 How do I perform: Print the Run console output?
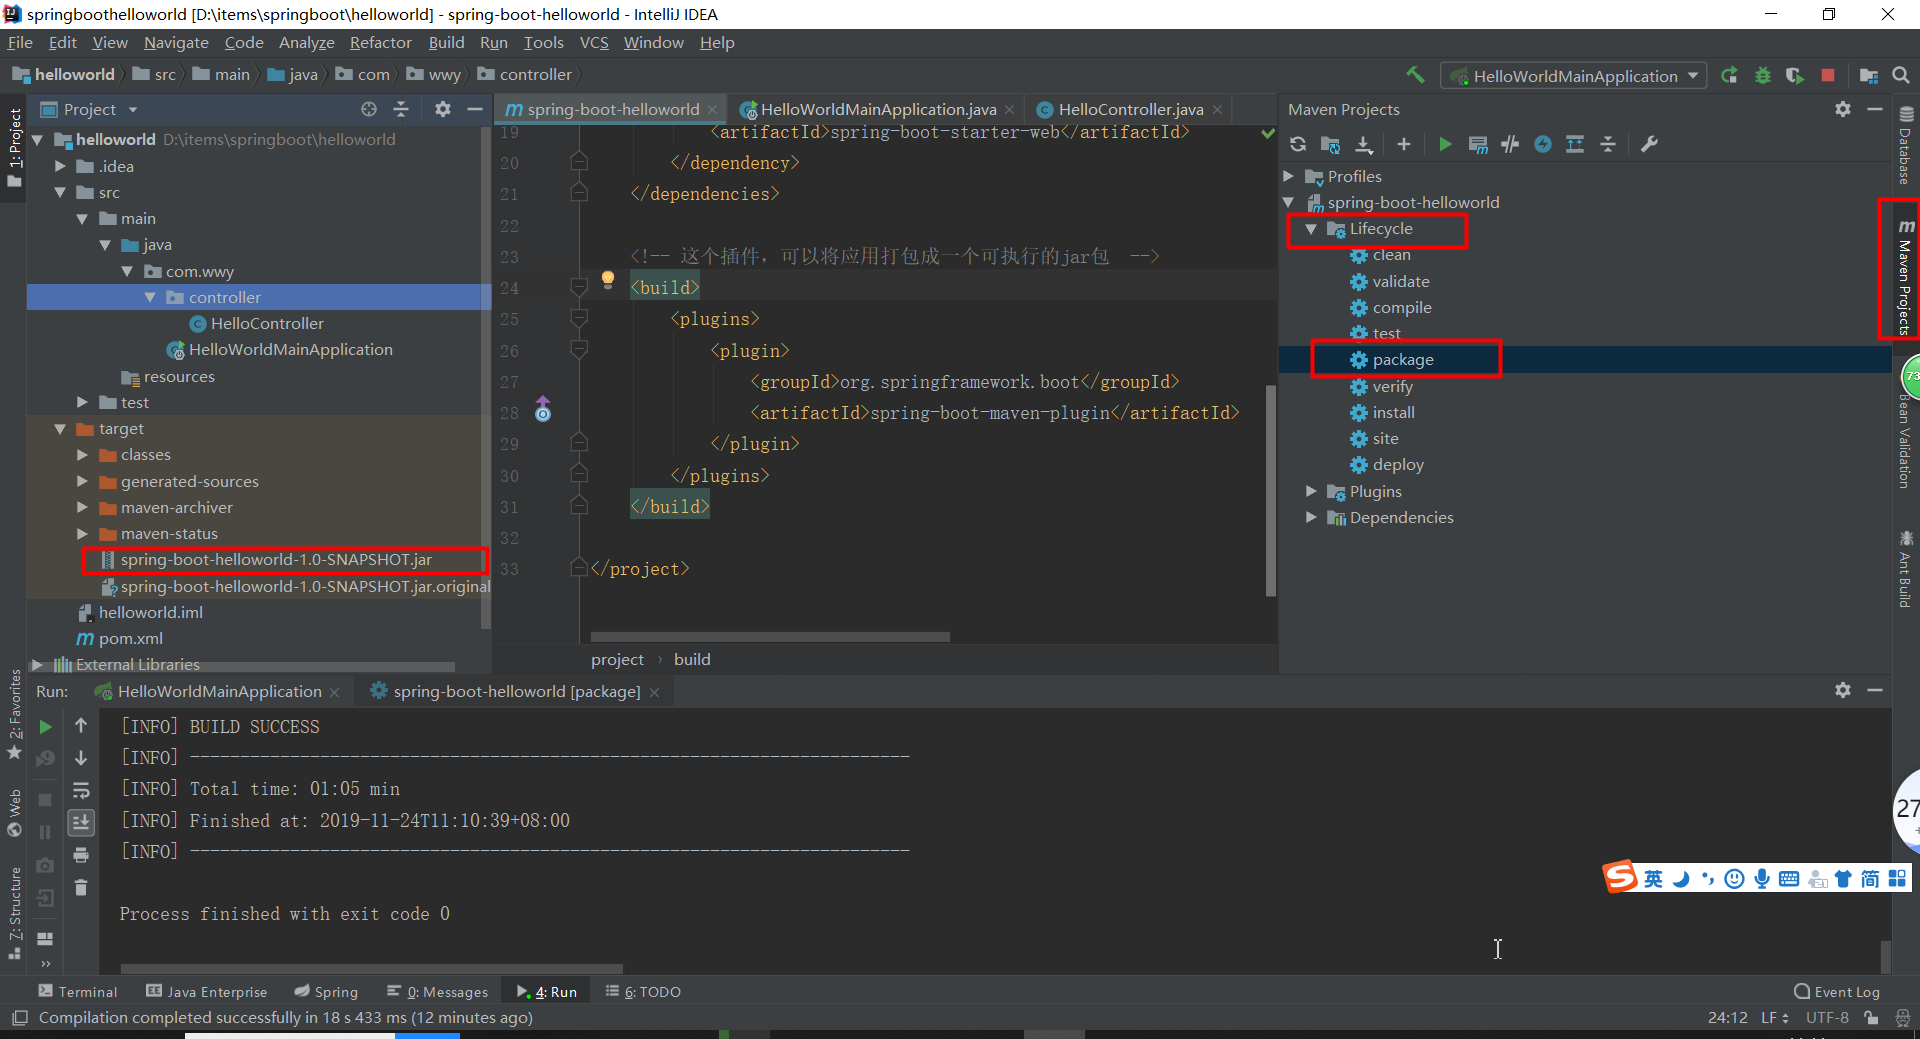[81, 855]
